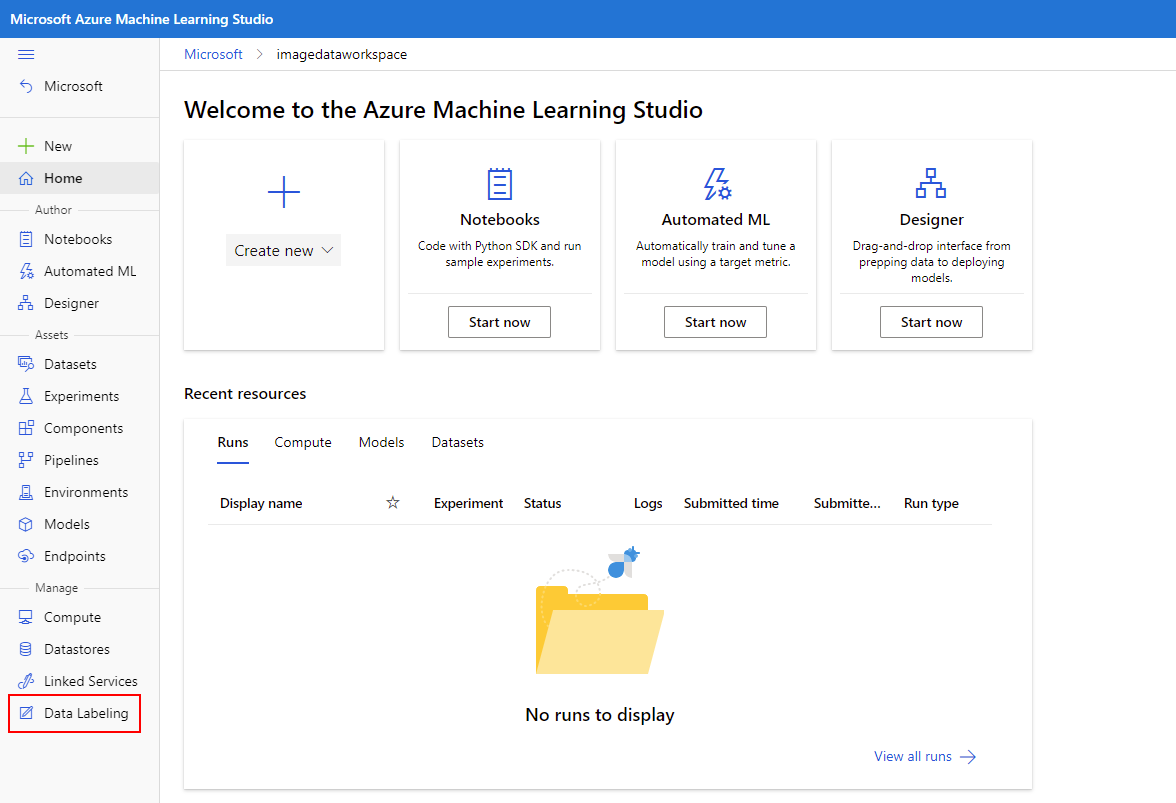
Task: Click the Experiments flask icon
Action: (x=26, y=396)
